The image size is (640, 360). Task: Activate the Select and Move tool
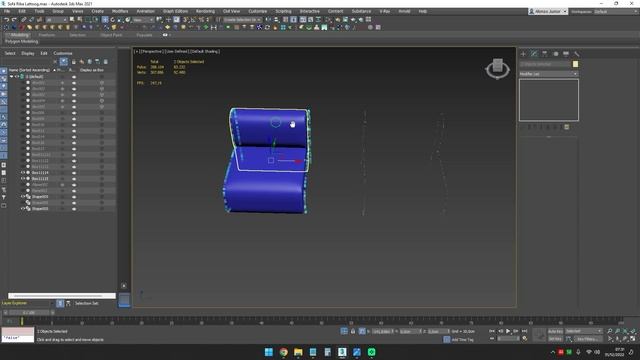tap(105, 20)
